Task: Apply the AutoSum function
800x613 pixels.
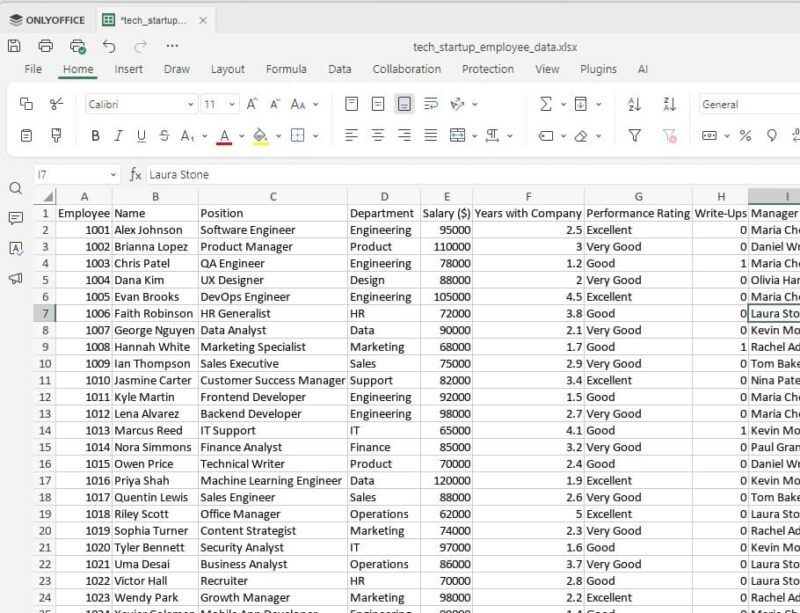Action: coord(546,103)
